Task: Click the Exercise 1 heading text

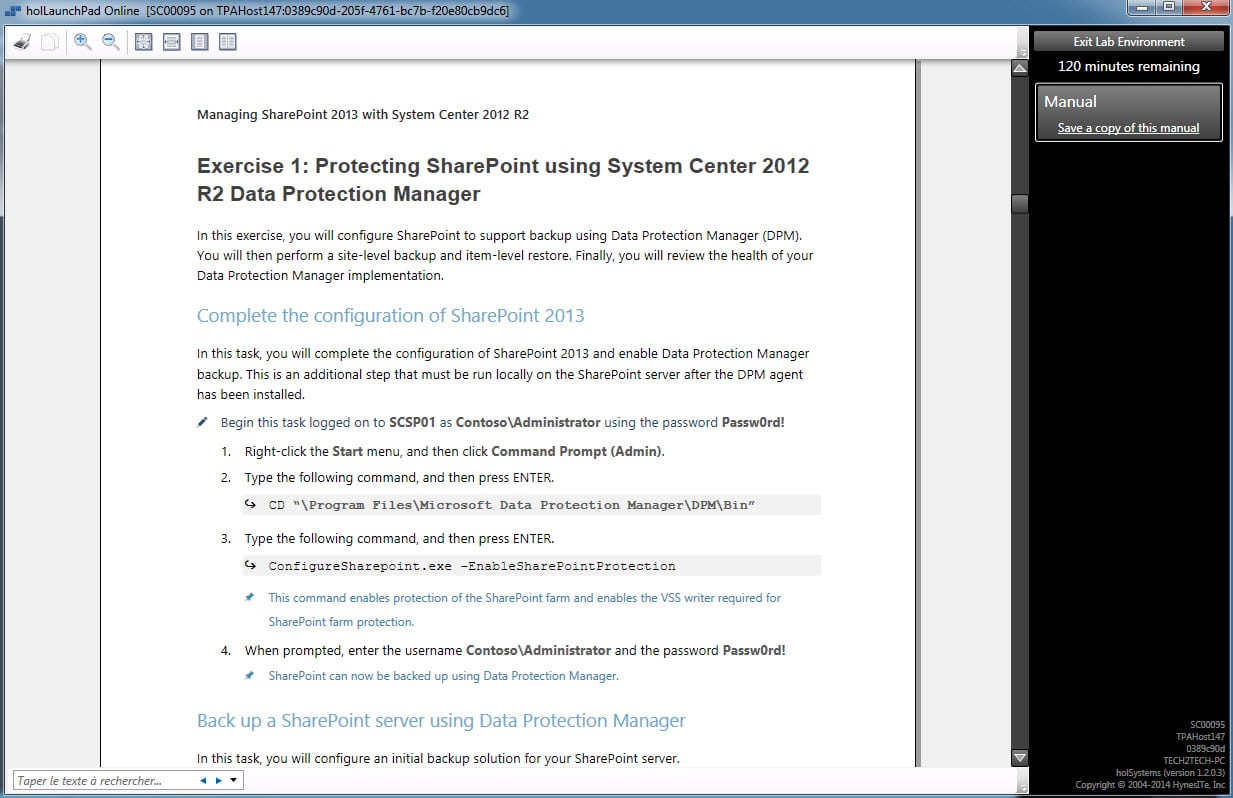Action: click(x=503, y=180)
